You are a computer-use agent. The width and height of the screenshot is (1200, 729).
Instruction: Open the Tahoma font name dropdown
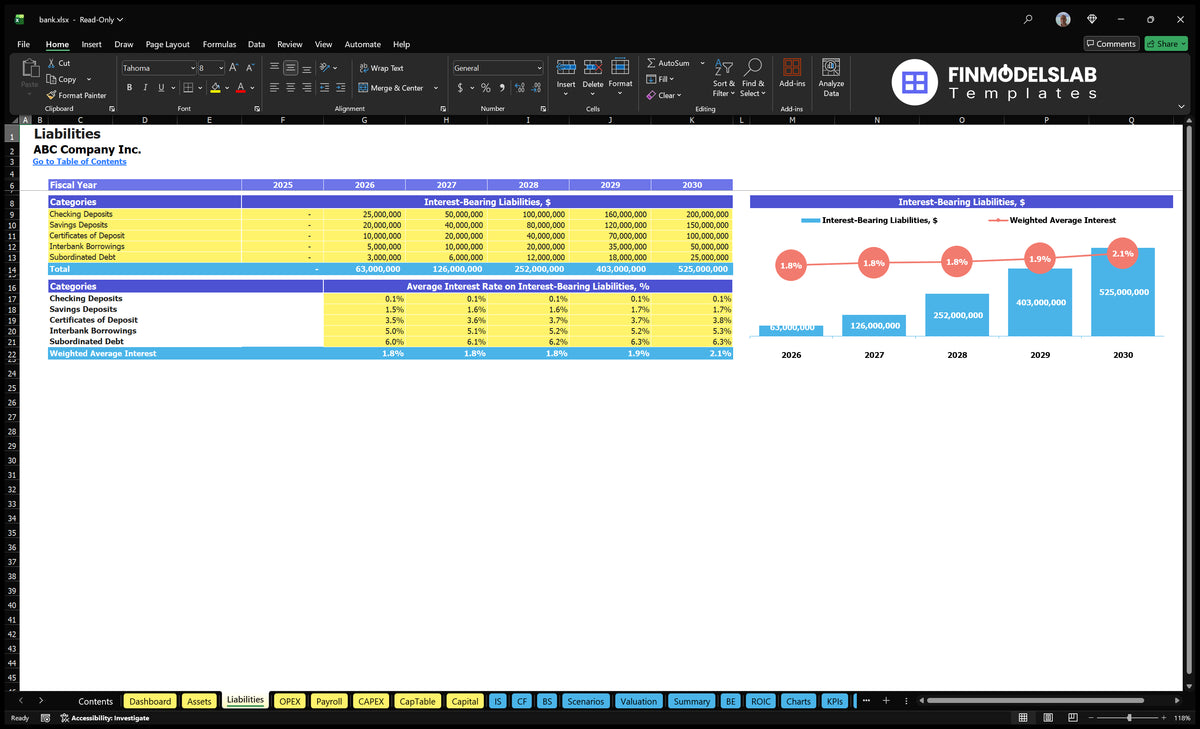[x=192, y=68]
